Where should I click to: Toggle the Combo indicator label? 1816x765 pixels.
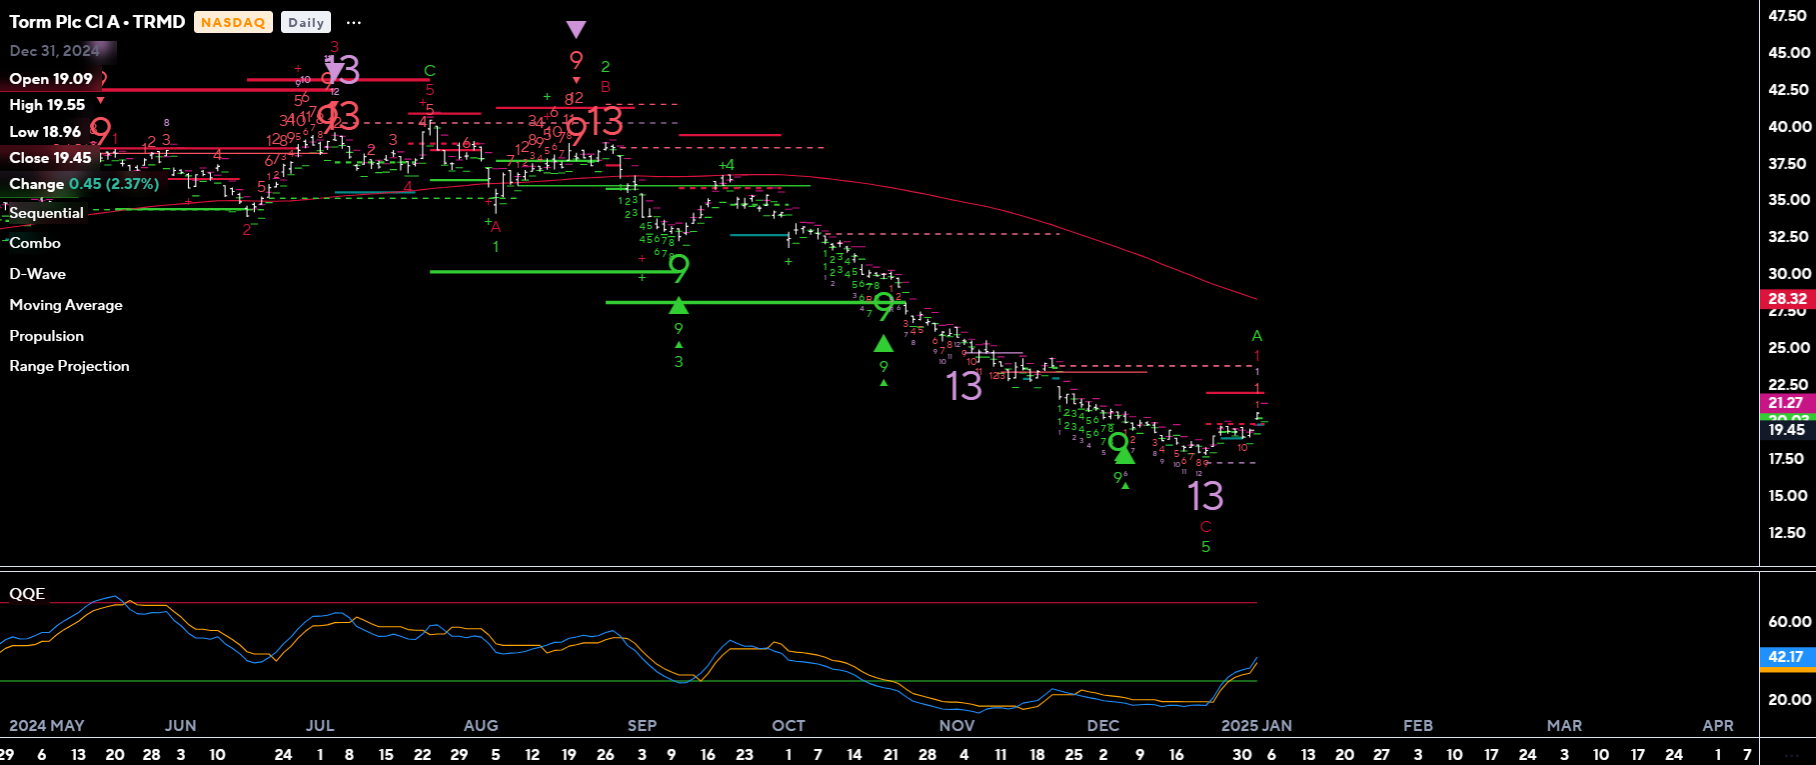coord(35,243)
